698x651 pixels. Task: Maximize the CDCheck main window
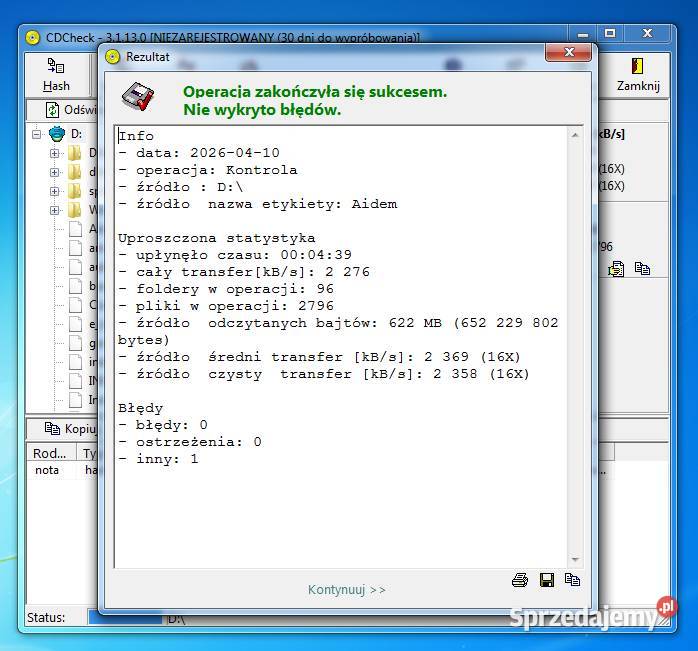[610, 34]
